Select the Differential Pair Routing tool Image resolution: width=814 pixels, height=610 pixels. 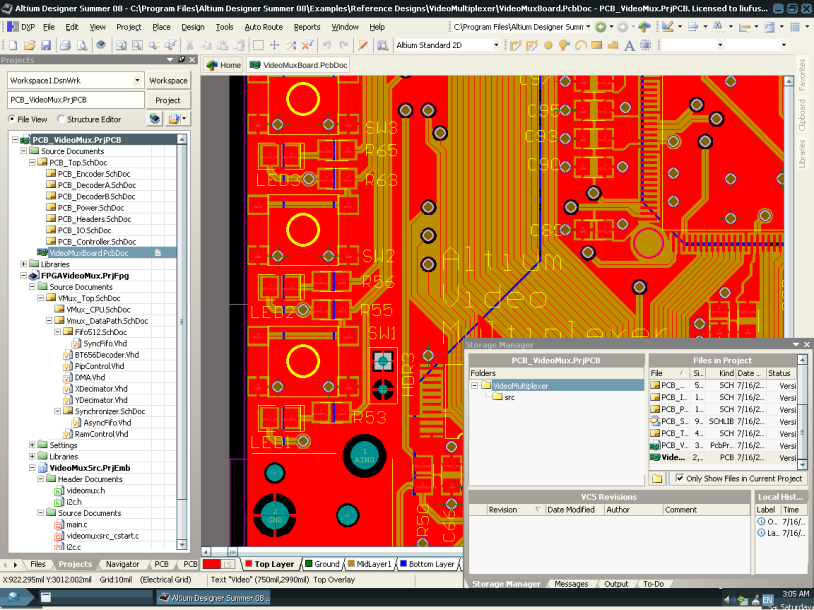532,46
